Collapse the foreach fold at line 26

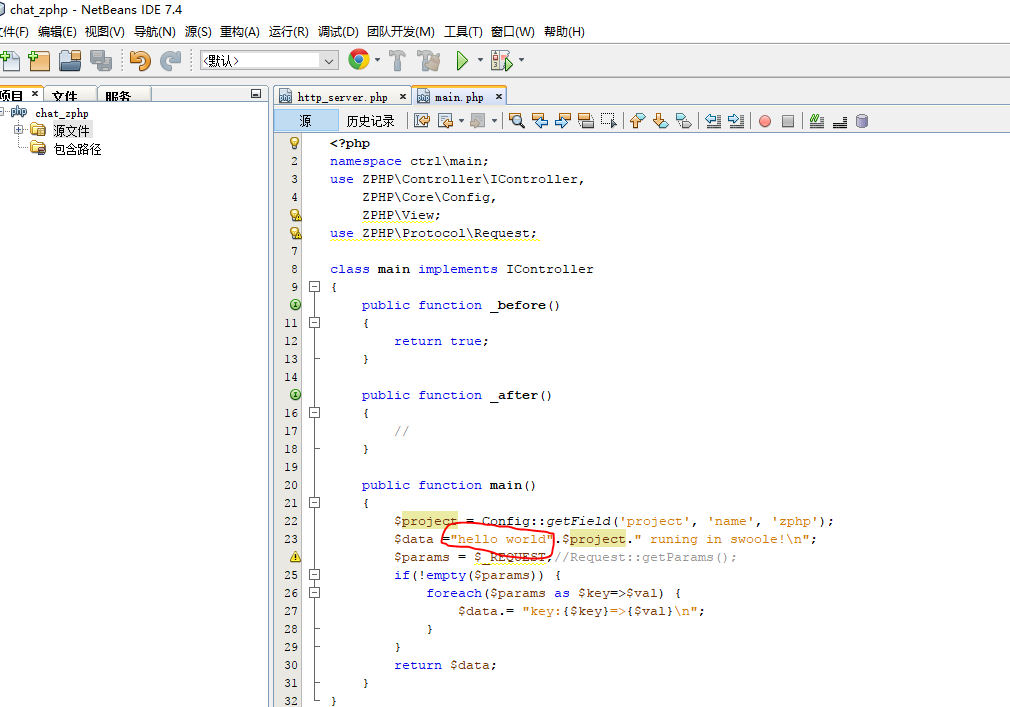pos(314,592)
